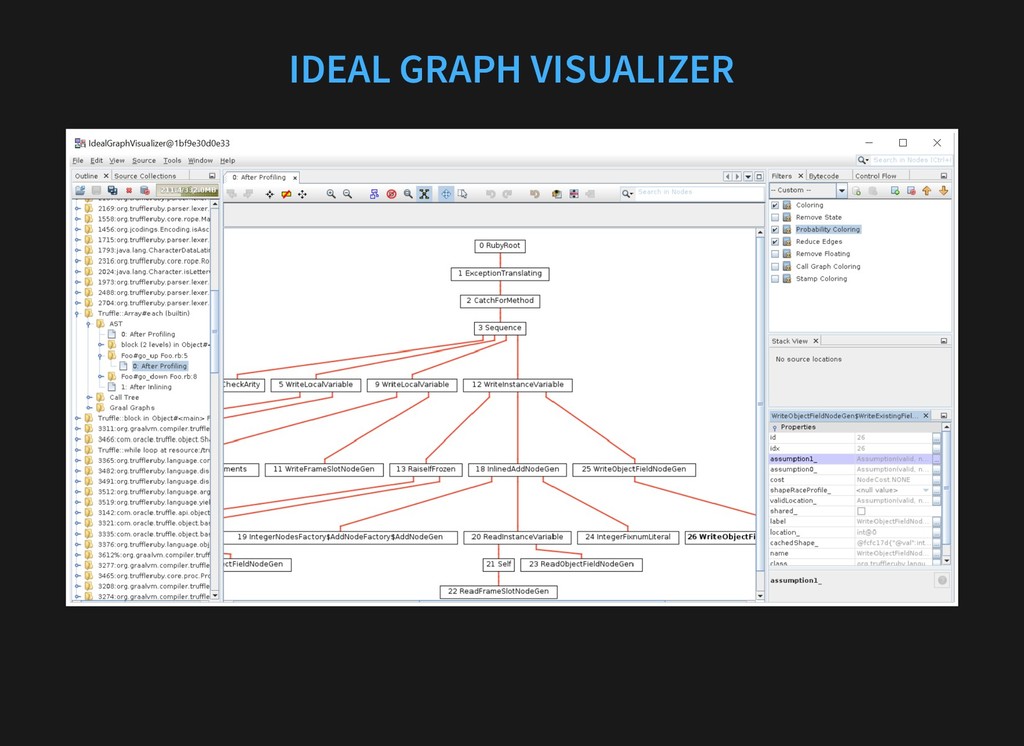Move filter down with orange down arrow
This screenshot has width=1024, height=746.
944,191
